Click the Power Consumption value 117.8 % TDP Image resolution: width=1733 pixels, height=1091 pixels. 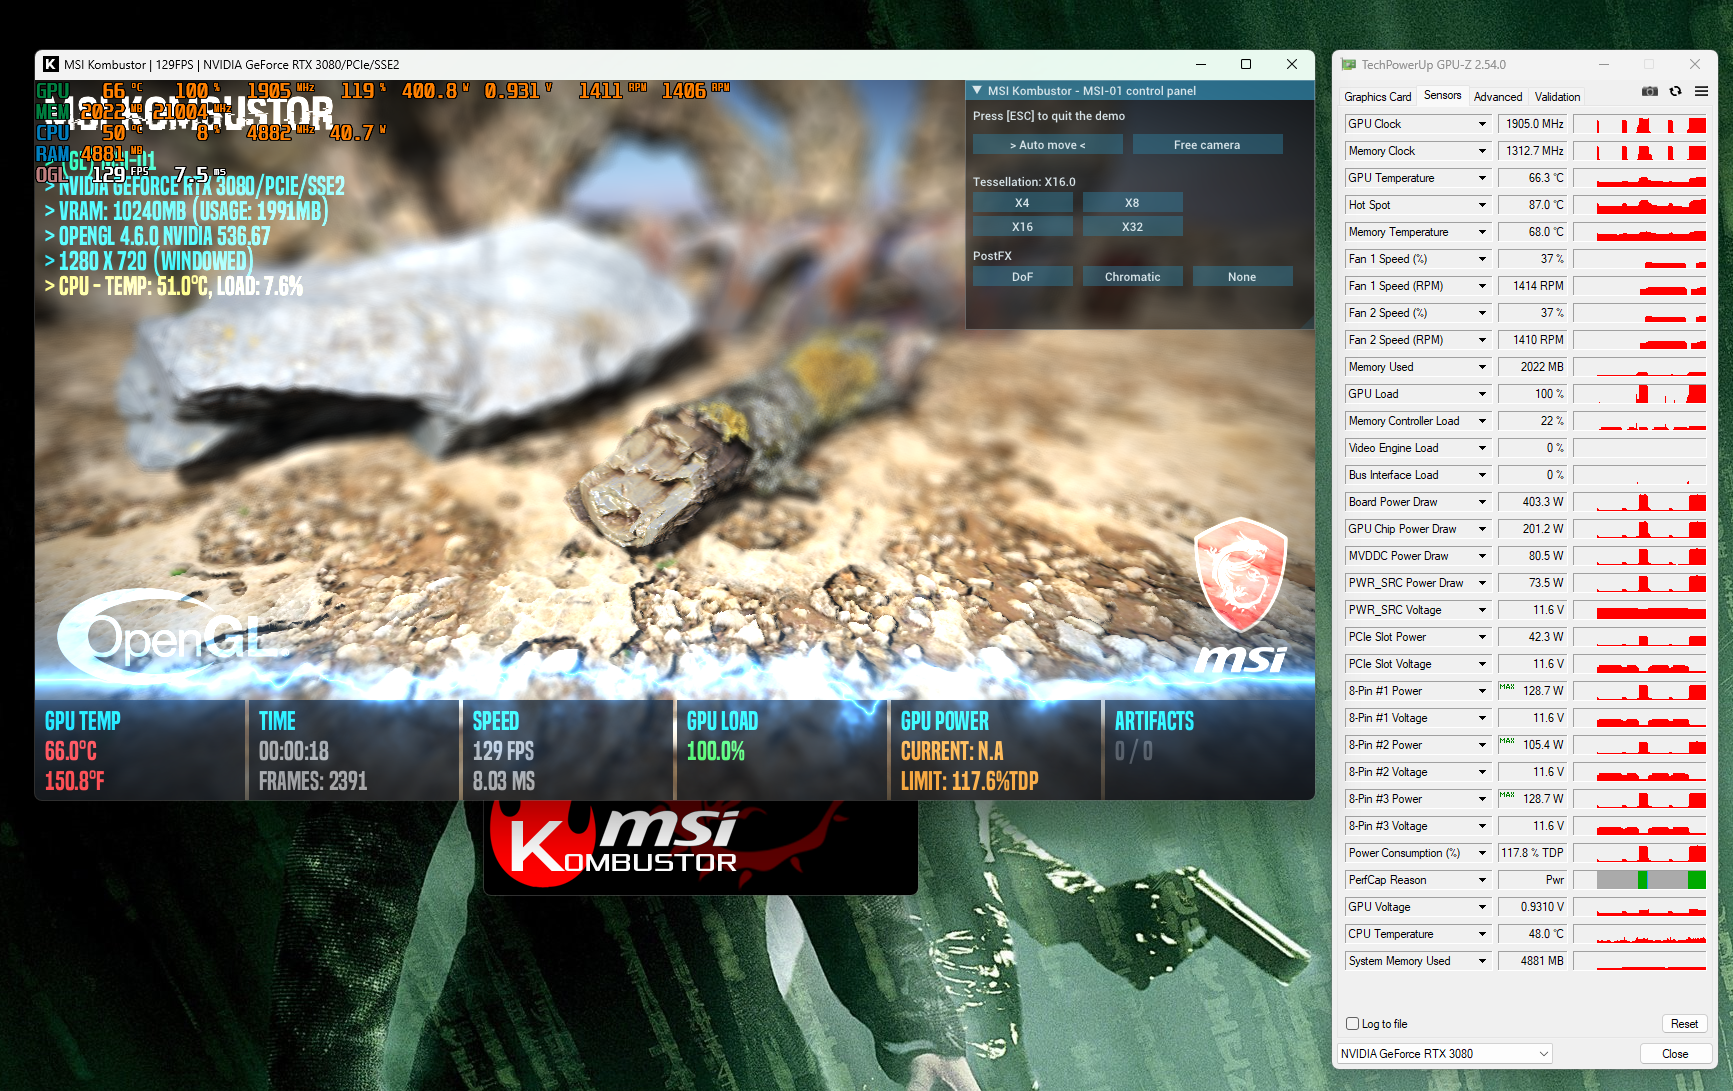coord(1533,853)
